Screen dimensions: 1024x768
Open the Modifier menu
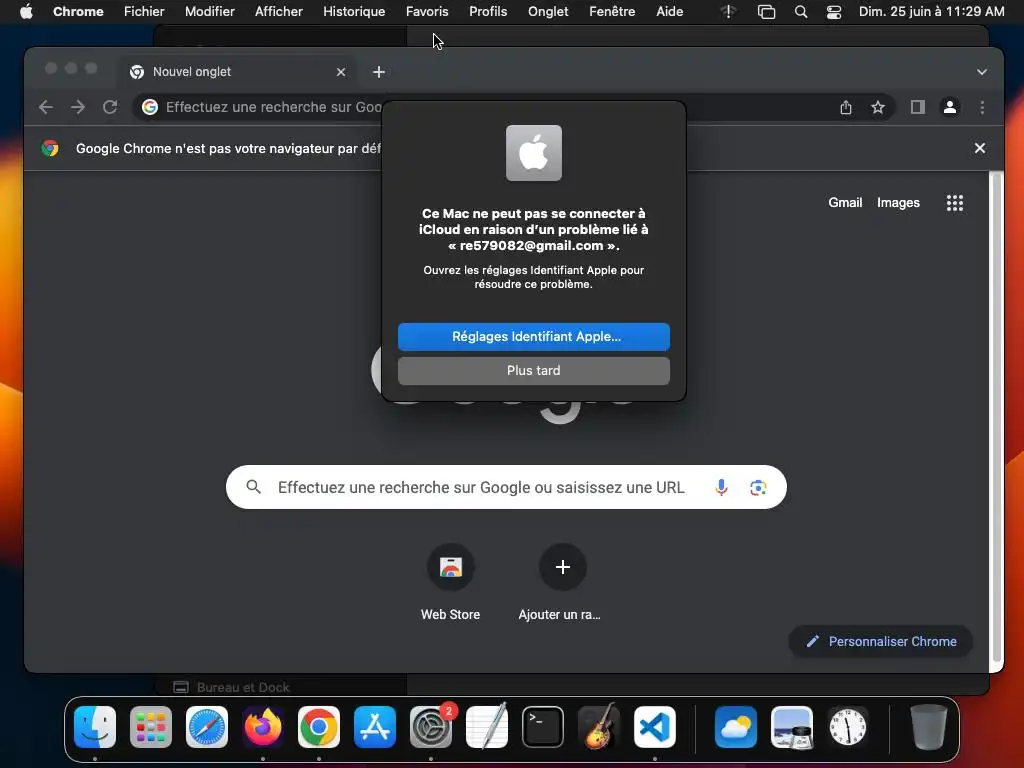[209, 11]
